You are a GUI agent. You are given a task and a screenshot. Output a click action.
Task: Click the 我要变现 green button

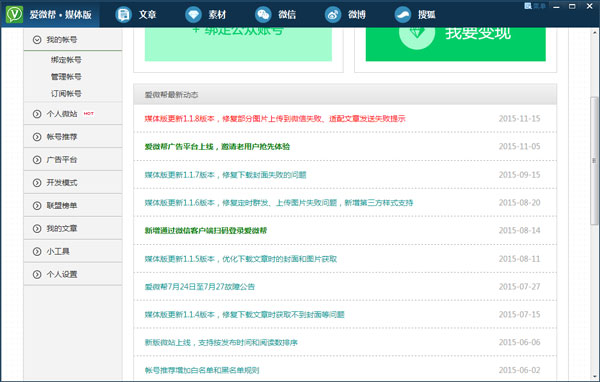[455, 44]
